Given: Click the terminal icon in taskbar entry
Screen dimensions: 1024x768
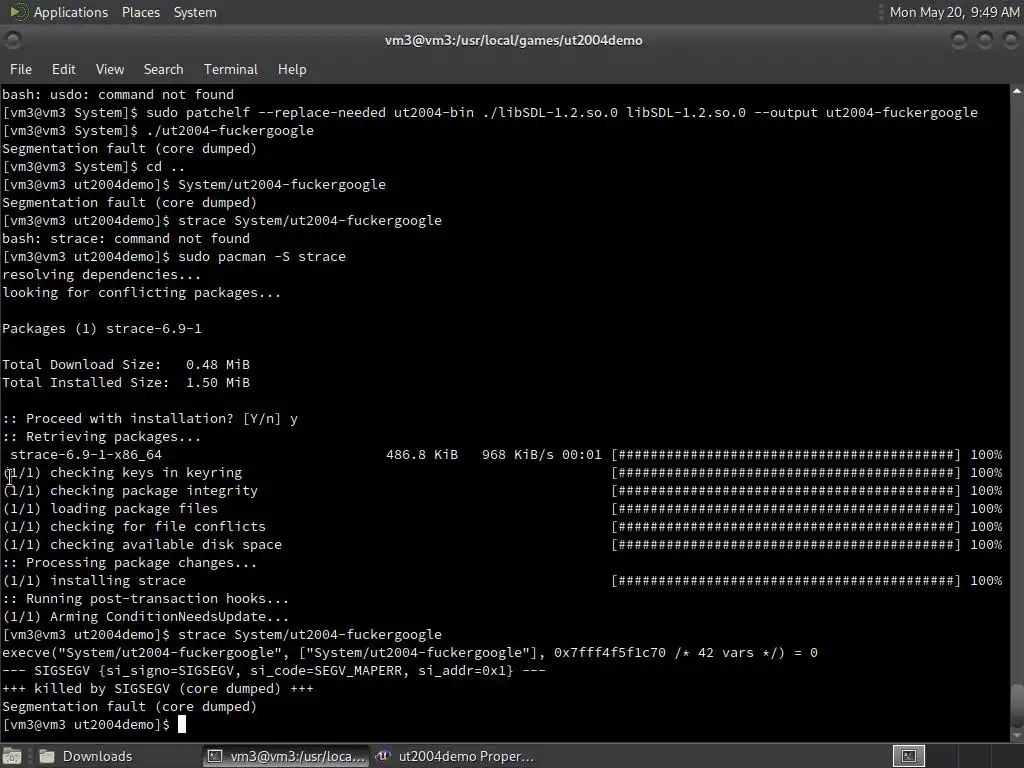Looking at the screenshot, I should (x=214, y=756).
